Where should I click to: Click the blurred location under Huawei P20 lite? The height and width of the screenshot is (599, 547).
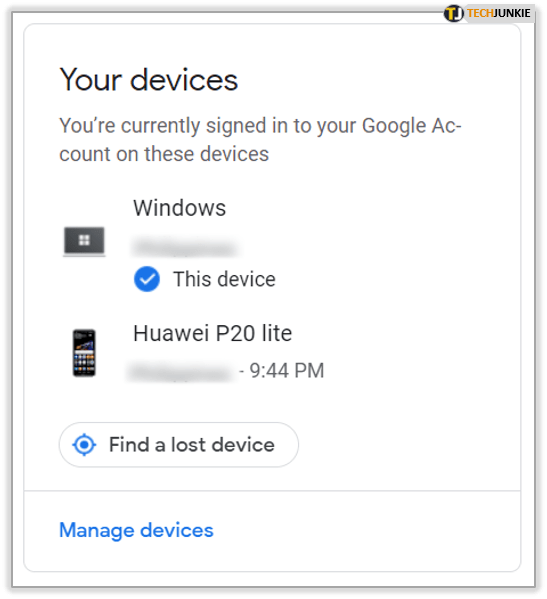[x=180, y=372]
